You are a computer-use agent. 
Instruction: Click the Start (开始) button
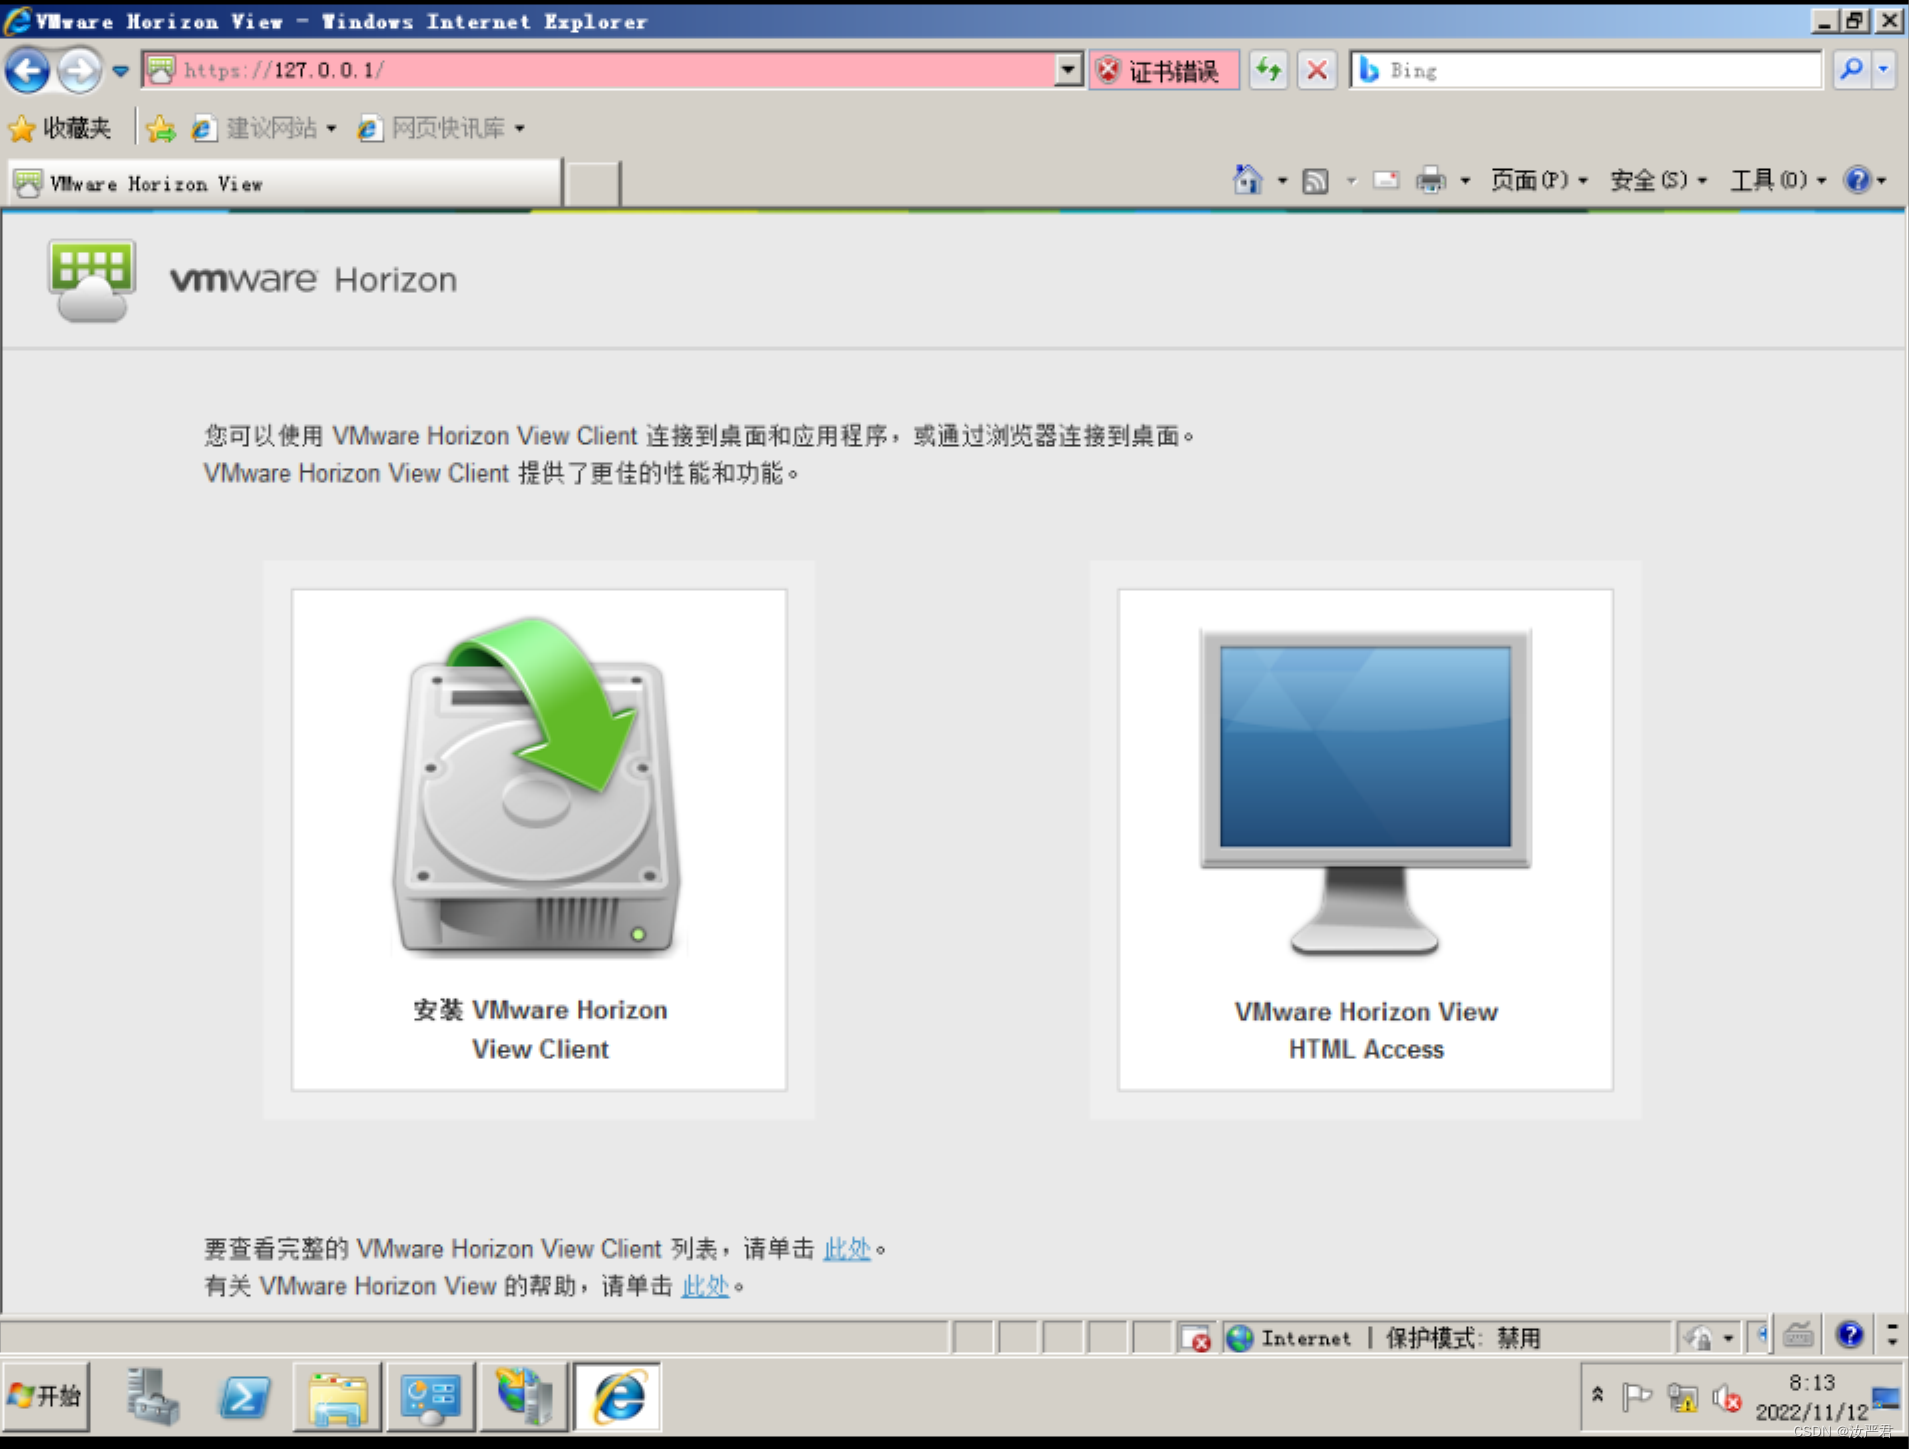[x=46, y=1396]
